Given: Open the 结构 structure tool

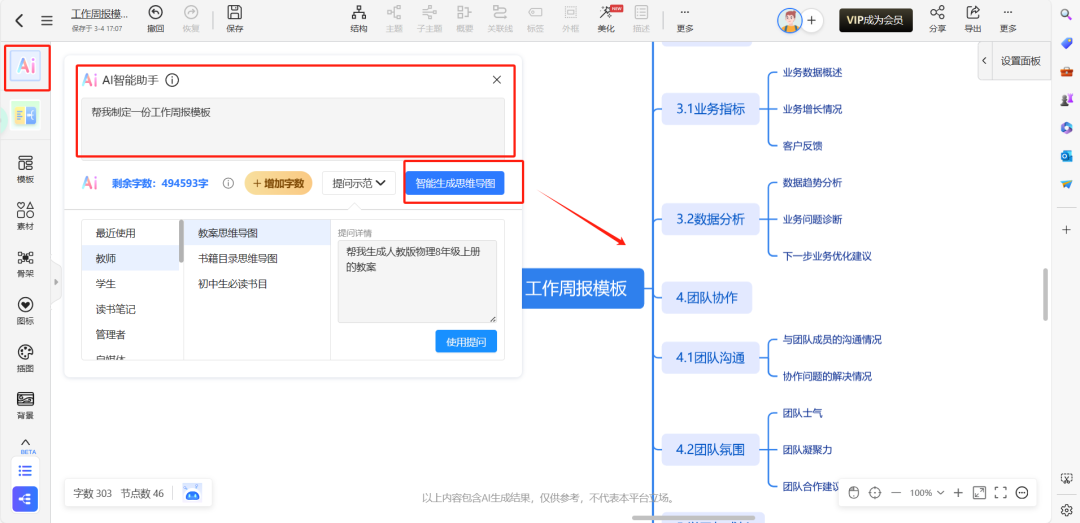Looking at the screenshot, I should 359,19.
